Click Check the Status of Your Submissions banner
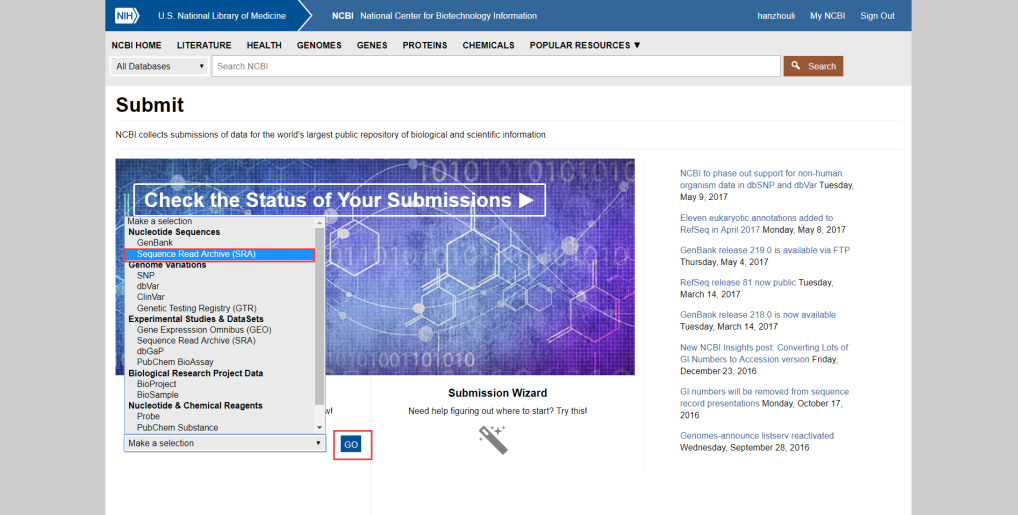This screenshot has width=1018, height=515. click(339, 199)
